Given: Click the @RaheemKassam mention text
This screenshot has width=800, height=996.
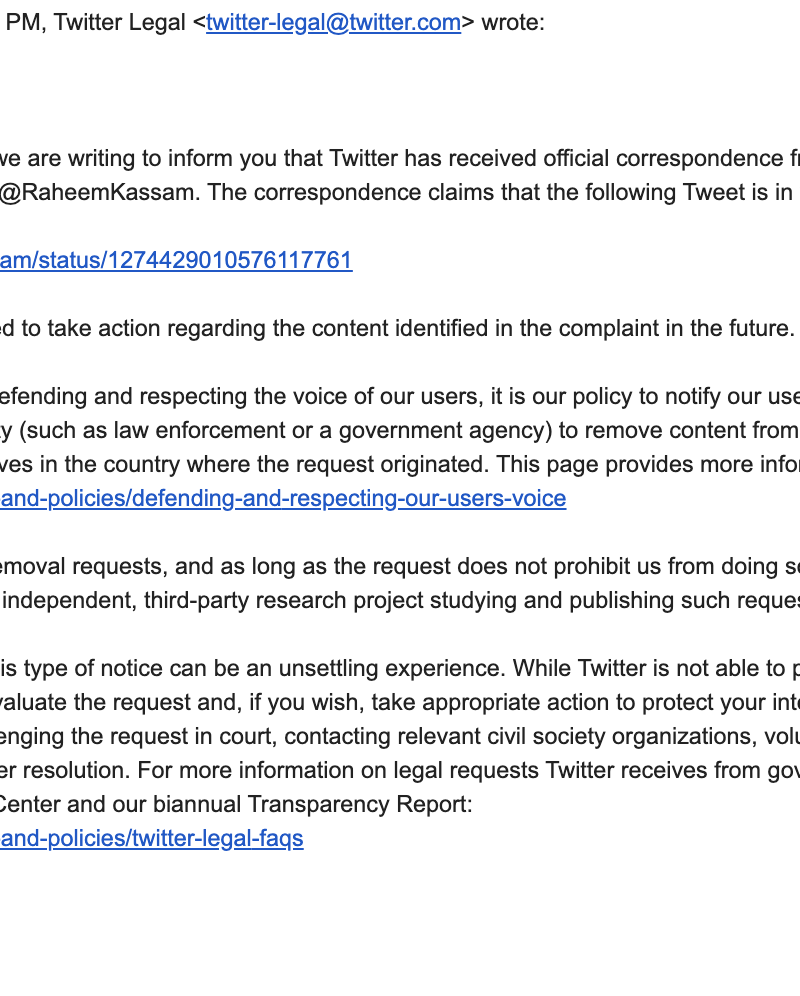Looking at the screenshot, I should click(x=81, y=192).
